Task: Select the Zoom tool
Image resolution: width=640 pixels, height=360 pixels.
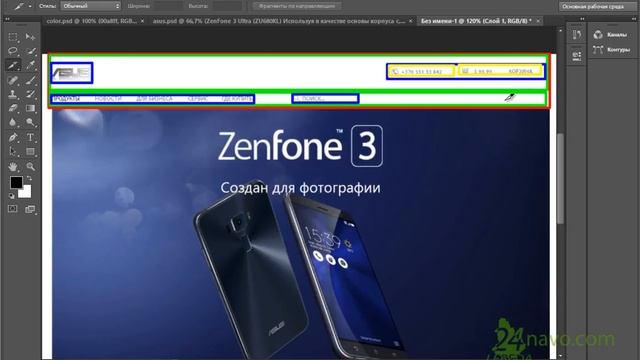Action: tap(30, 167)
